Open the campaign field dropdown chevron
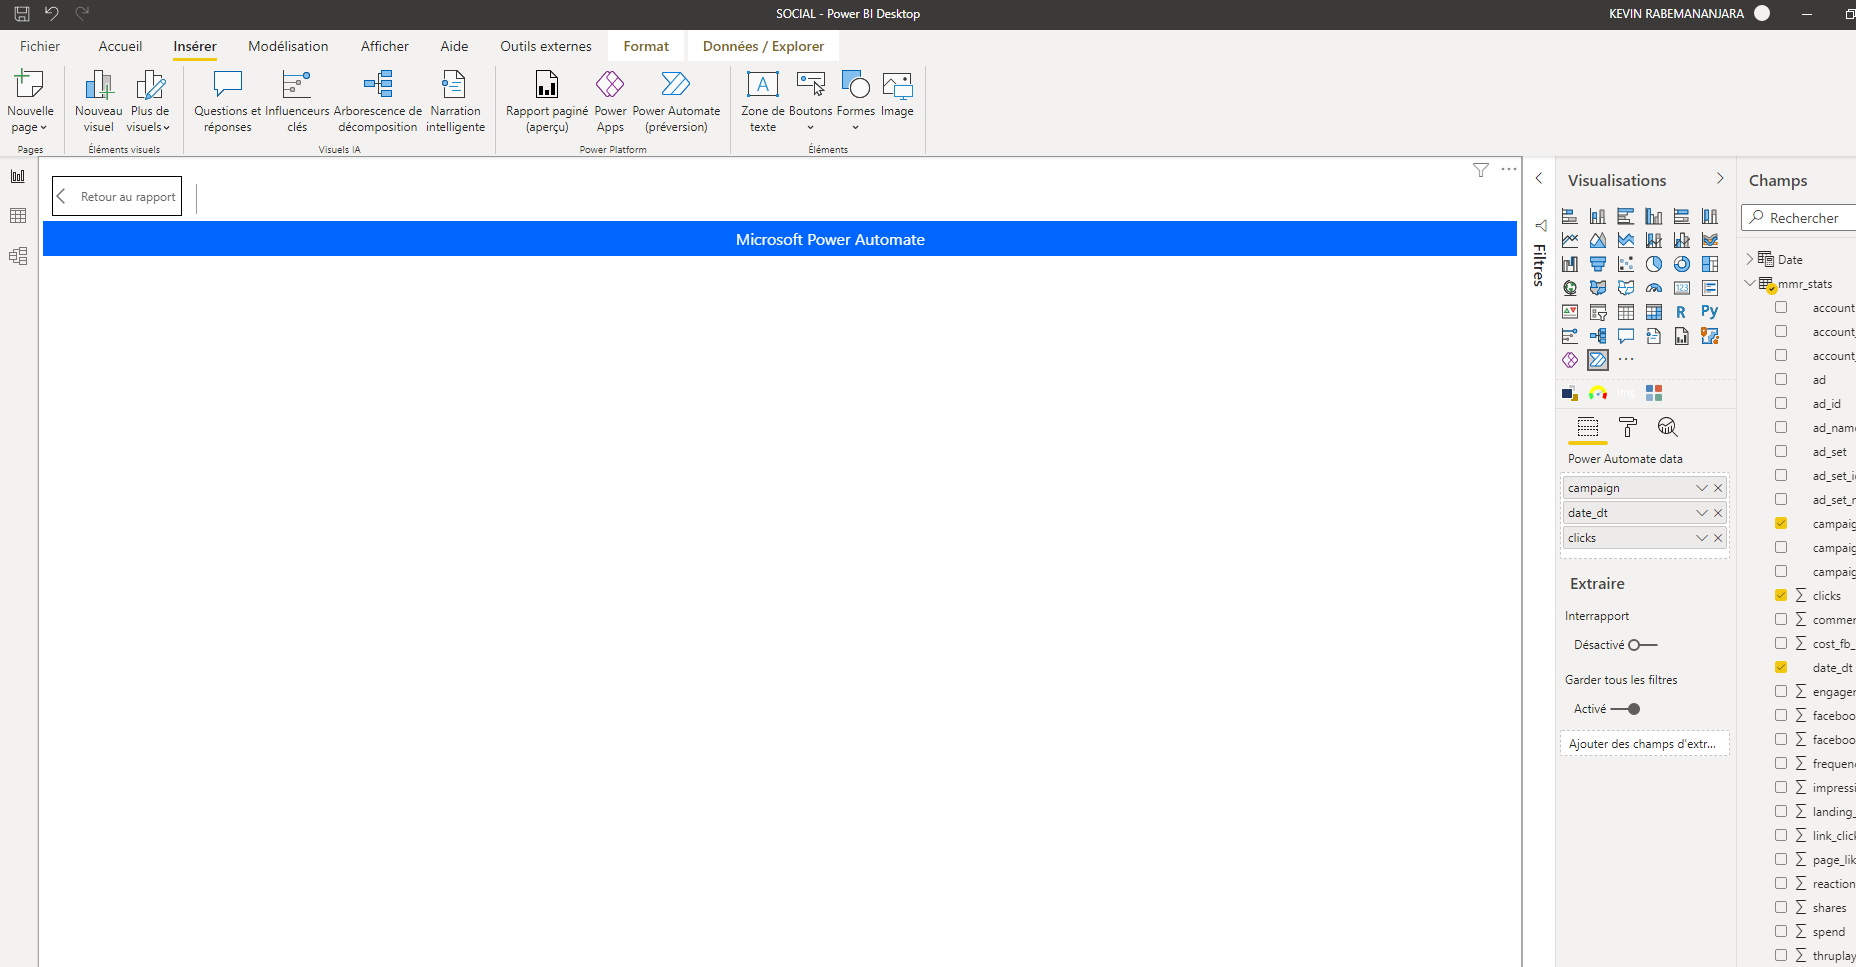Screen dimensions: 1856x967 point(1702,488)
